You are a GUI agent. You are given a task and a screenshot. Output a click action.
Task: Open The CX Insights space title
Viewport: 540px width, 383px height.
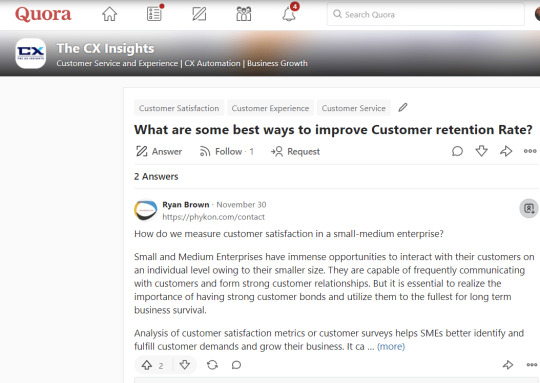[105, 48]
